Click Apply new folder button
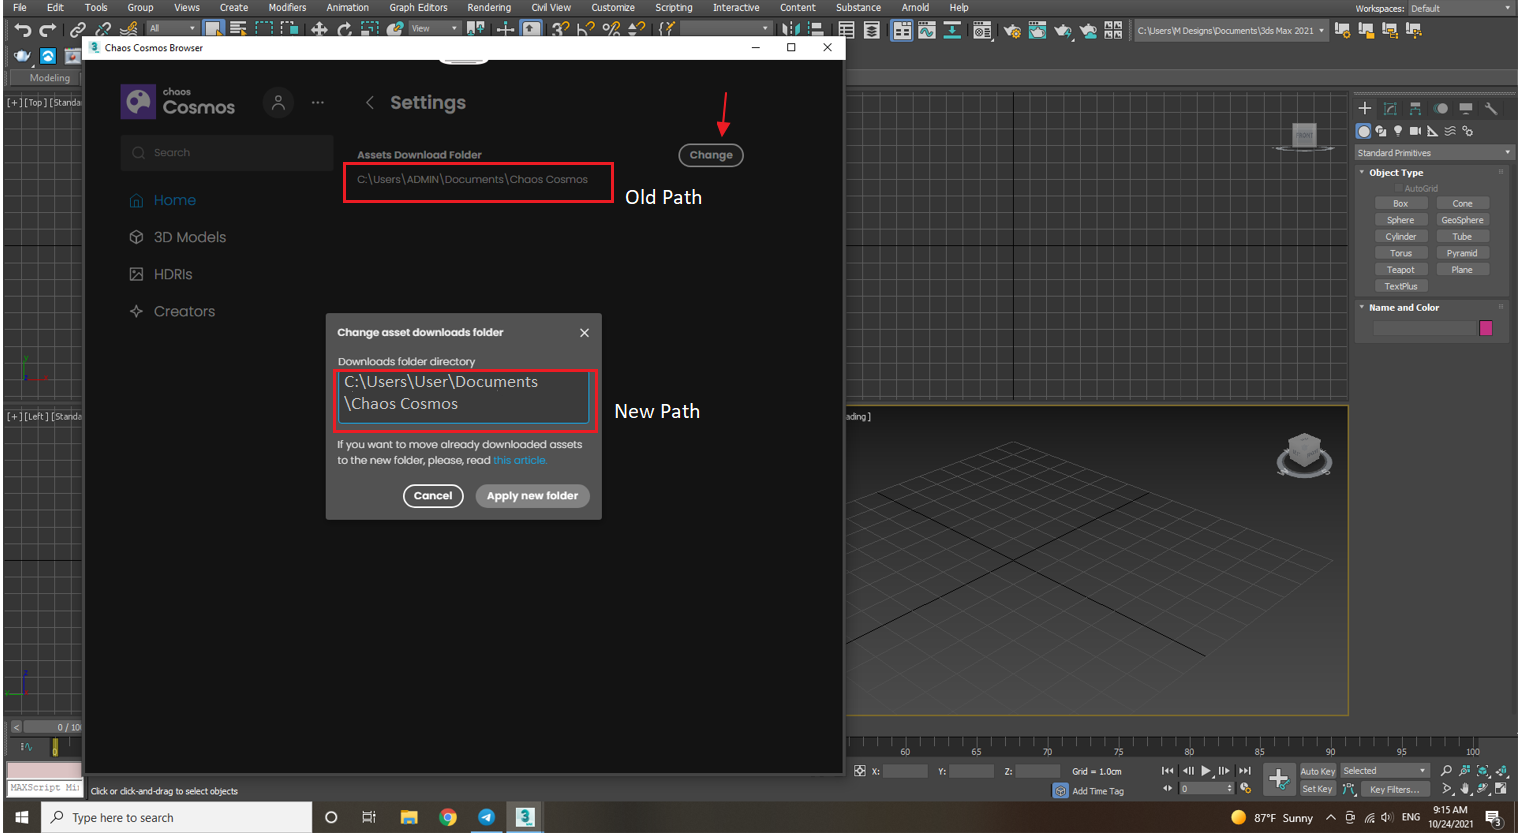 click(x=532, y=496)
